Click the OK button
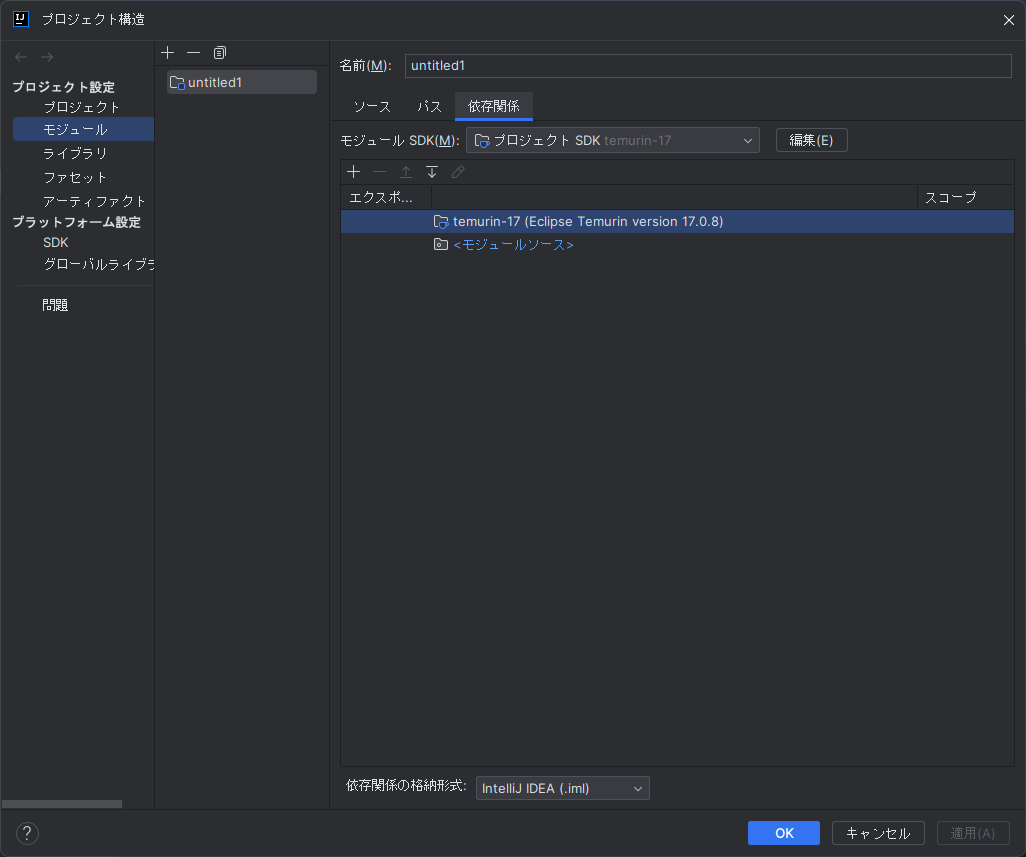Screen dimensions: 1026x857 point(784,833)
